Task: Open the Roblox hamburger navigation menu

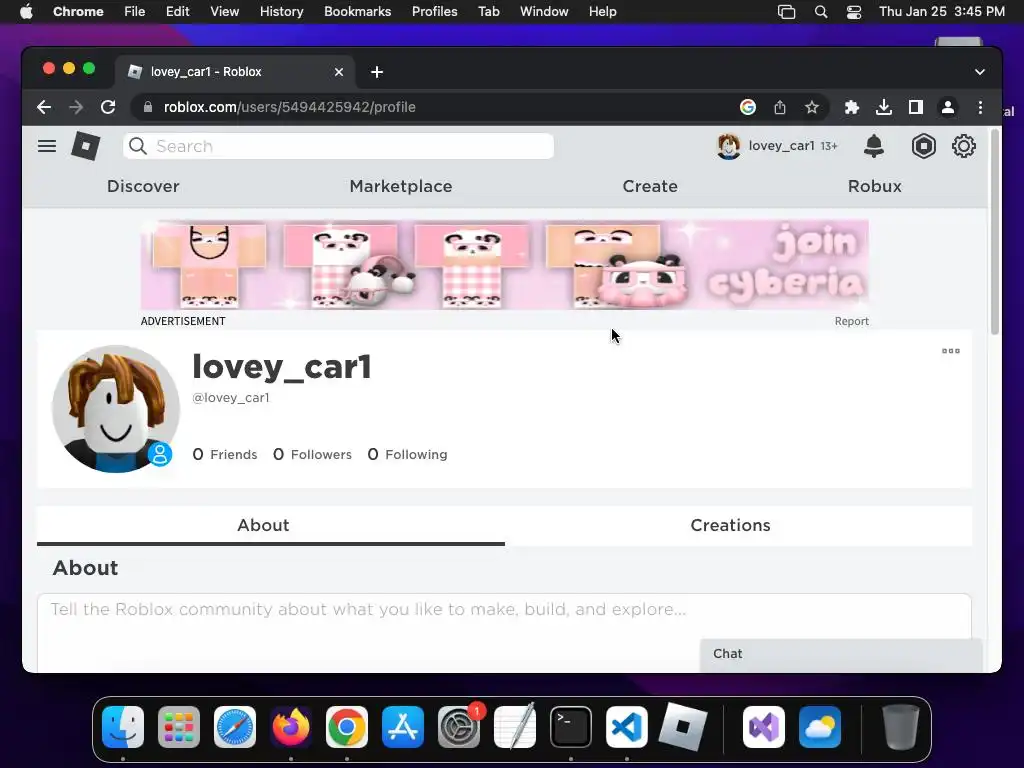Action: click(x=47, y=146)
